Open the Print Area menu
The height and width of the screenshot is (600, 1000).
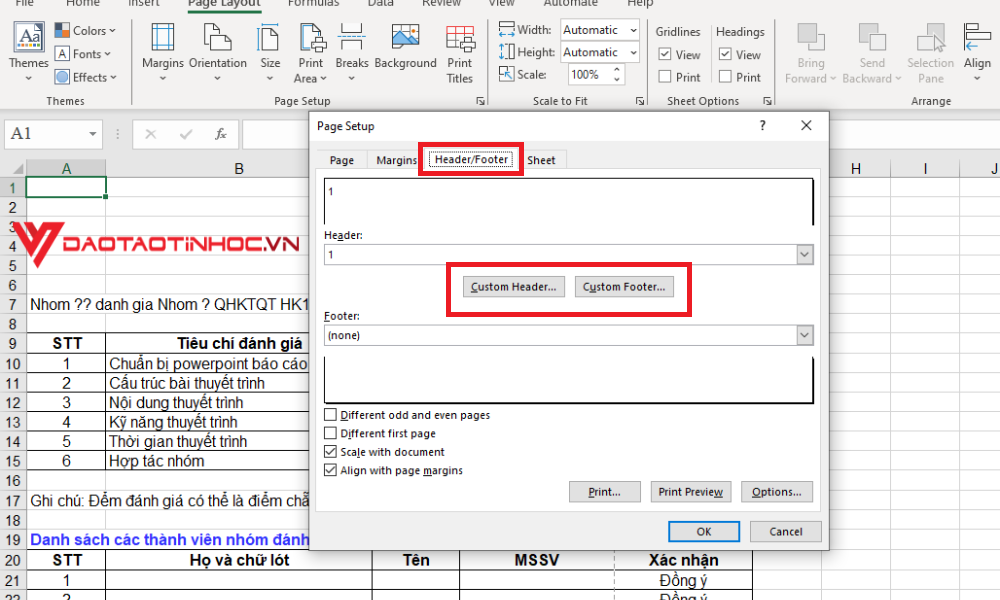coord(311,52)
